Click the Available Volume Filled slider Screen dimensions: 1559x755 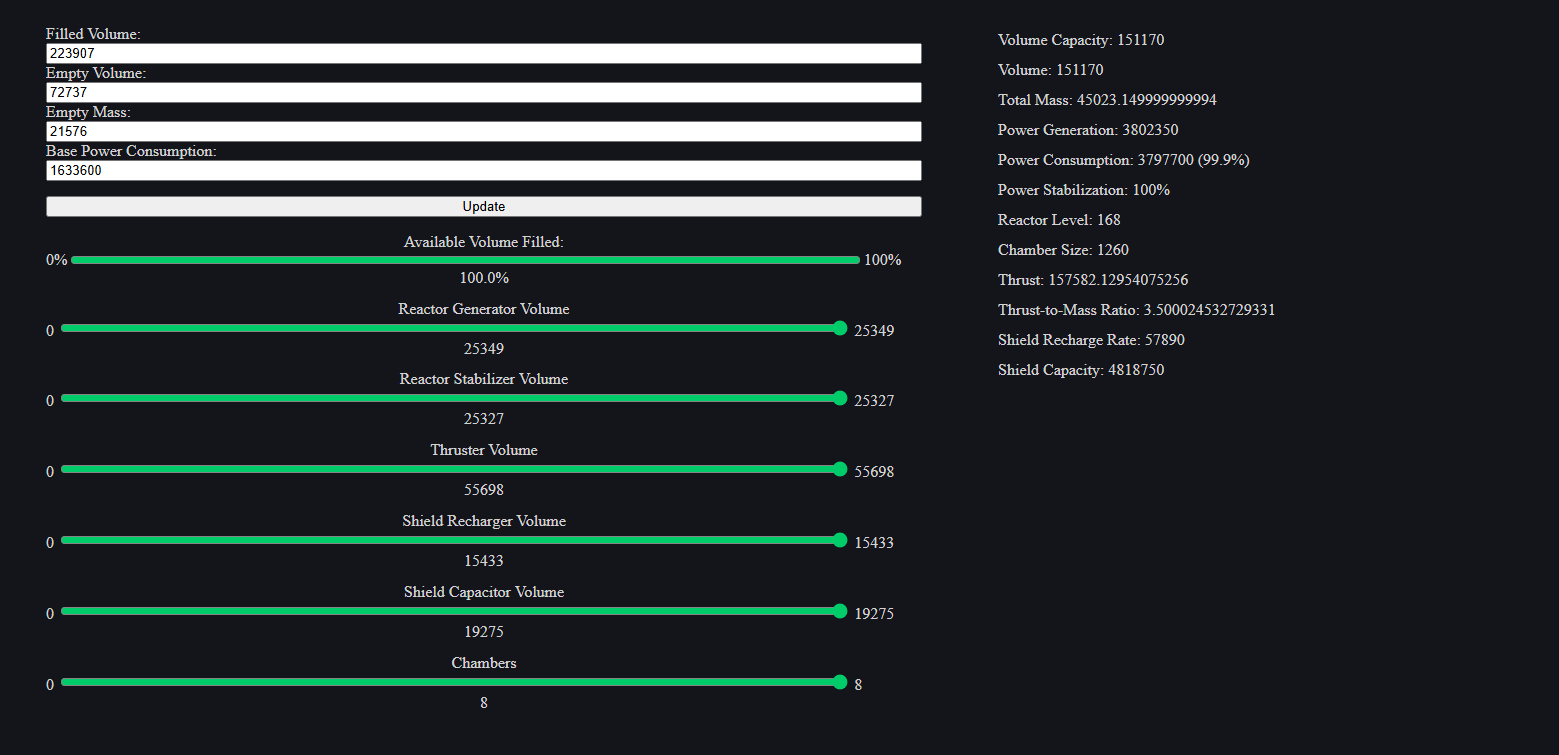[465, 260]
